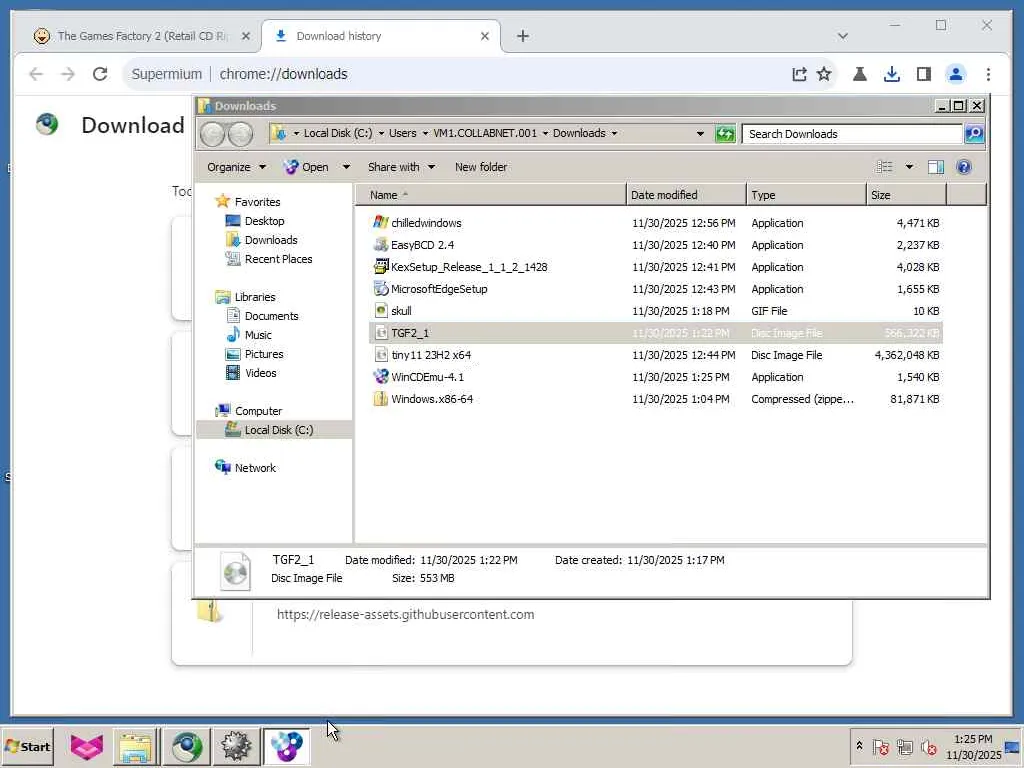Screen dimensions: 1024x768
Task: Open the browser three-dot menu
Action: click(988, 74)
